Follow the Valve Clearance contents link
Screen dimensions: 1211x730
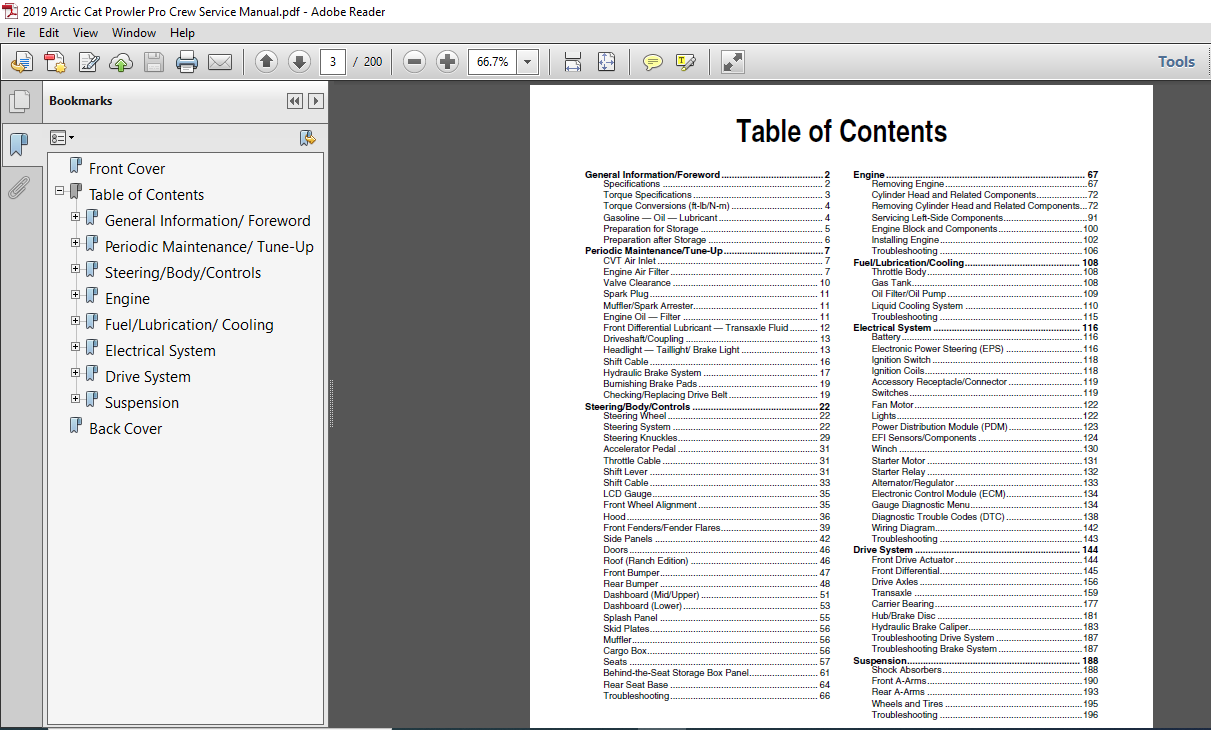pyautogui.click(x=716, y=283)
